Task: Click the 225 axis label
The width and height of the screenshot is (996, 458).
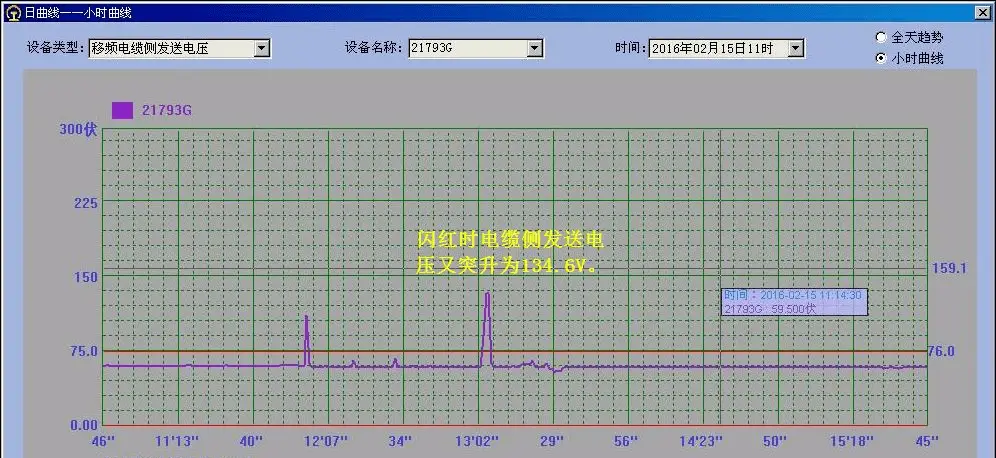Action: (86, 203)
